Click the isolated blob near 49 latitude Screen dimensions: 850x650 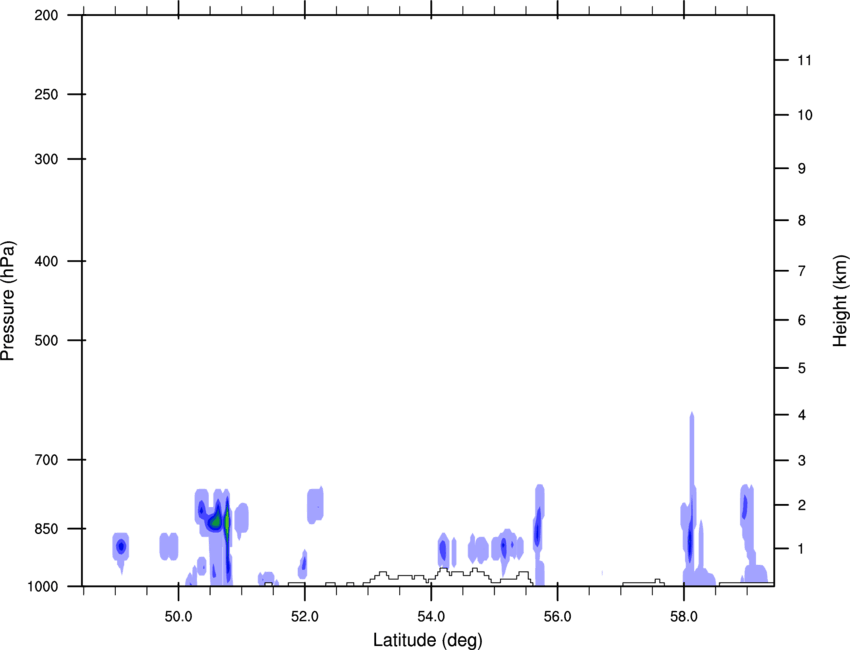121,546
